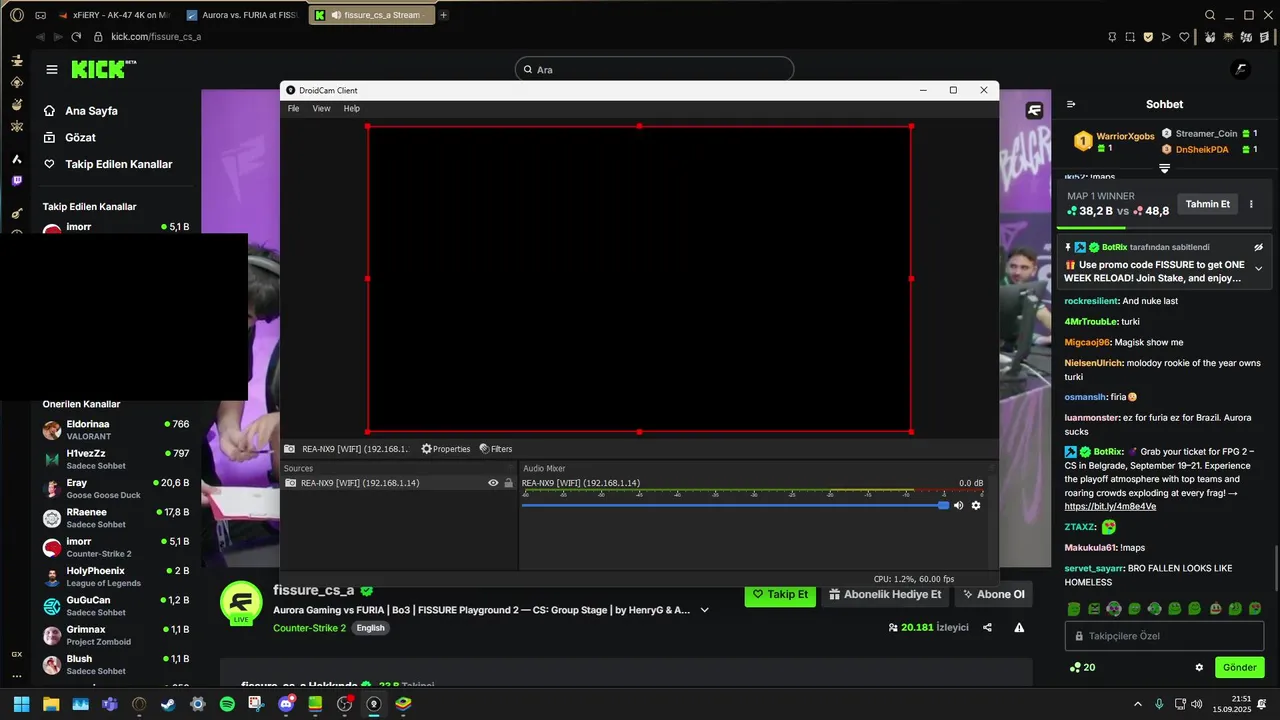Open Grimnax Project Zomboid channel
The image size is (1280, 720).
(x=115, y=635)
